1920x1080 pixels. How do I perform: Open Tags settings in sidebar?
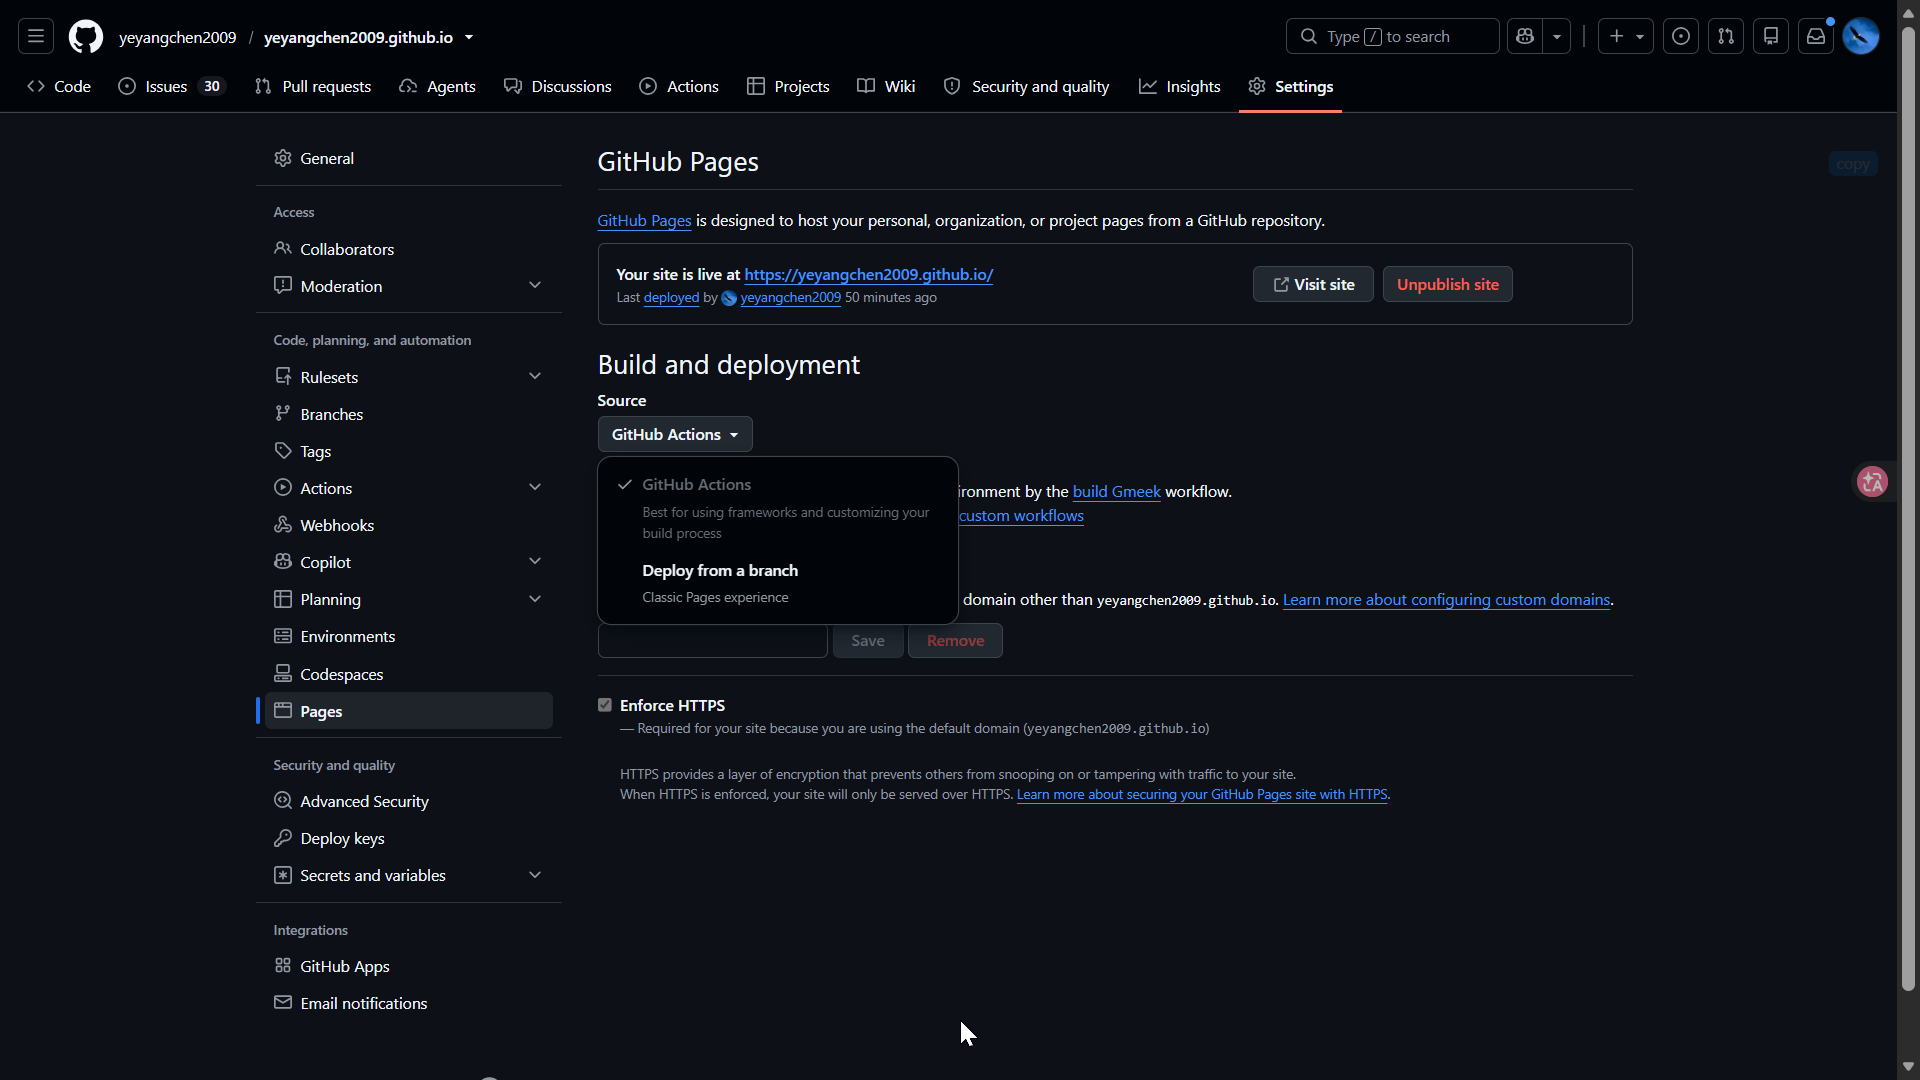tap(409, 452)
